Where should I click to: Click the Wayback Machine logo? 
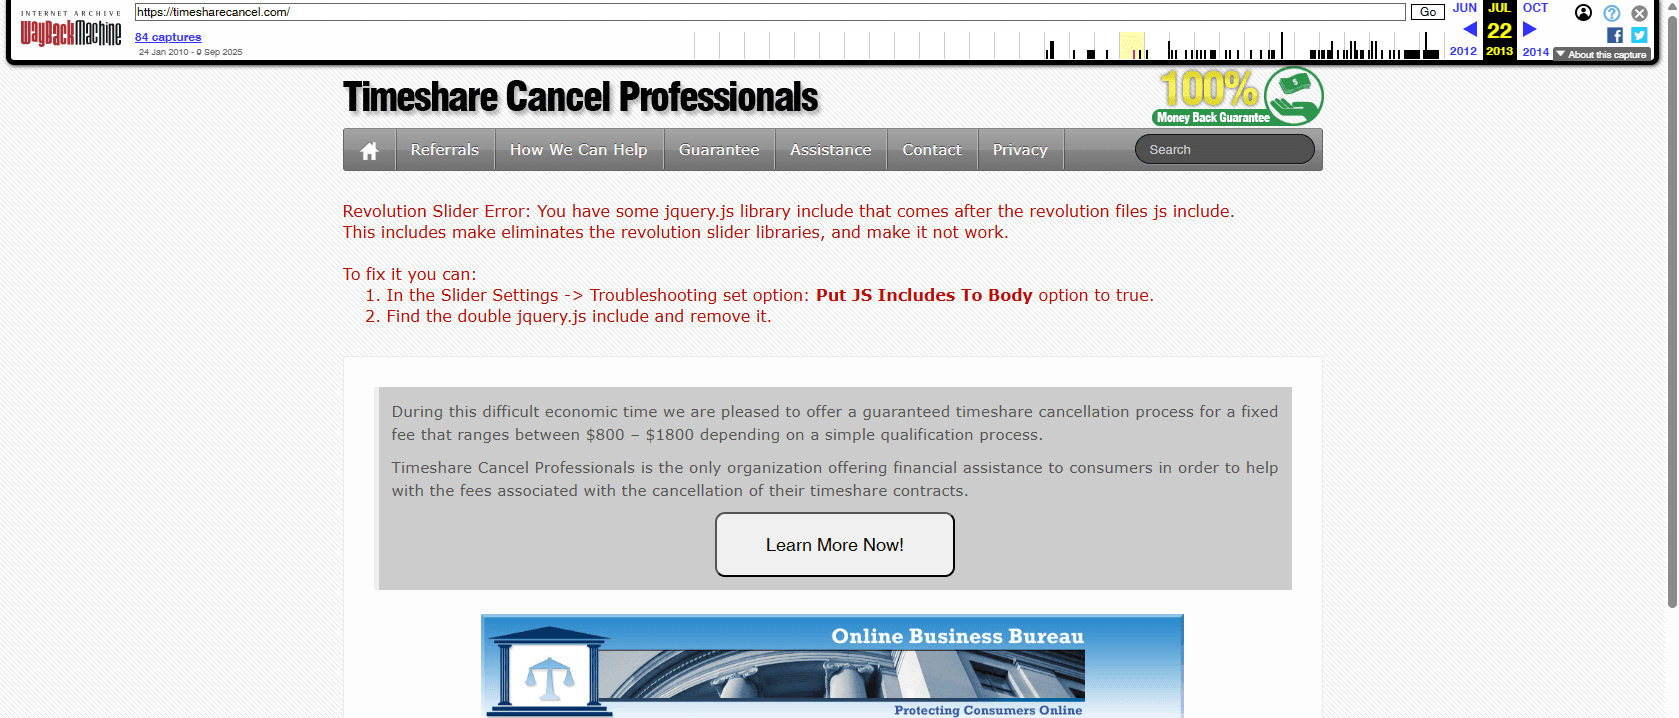71,30
